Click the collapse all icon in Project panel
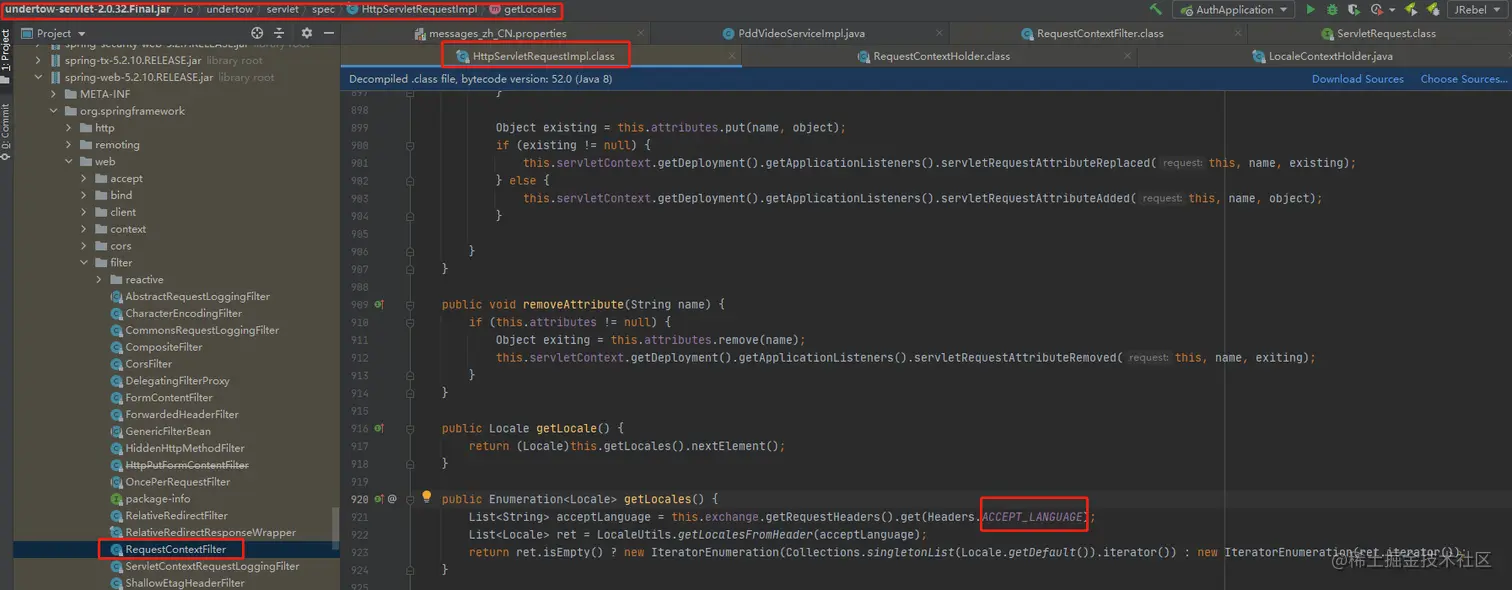1512x590 pixels. click(x=279, y=33)
